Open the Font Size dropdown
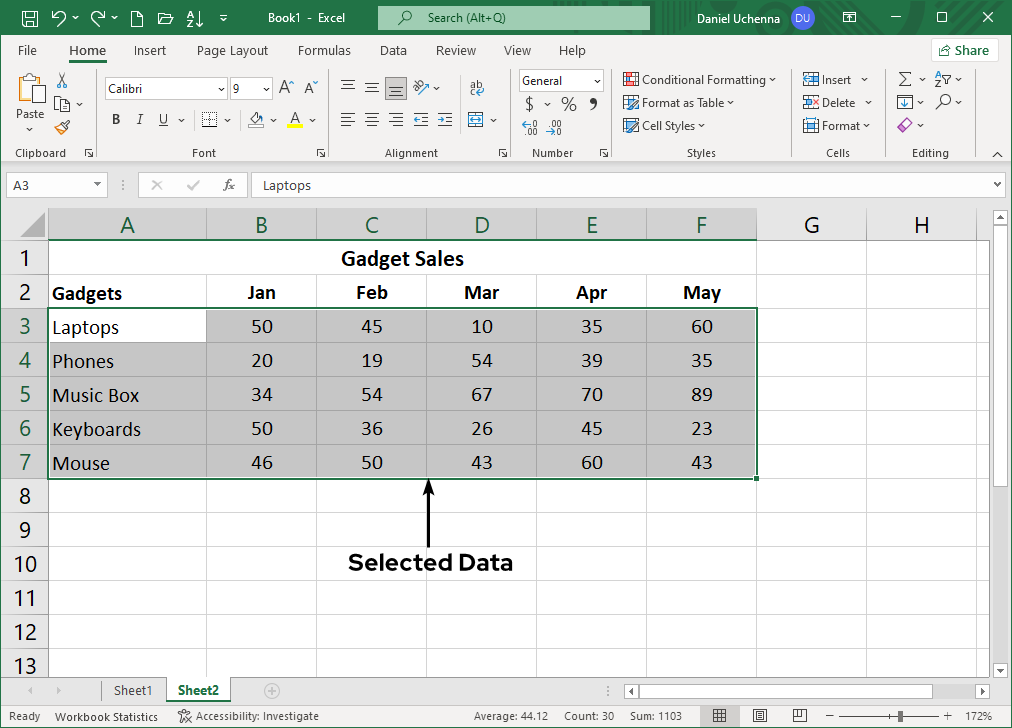This screenshot has height=728, width=1012. pos(268,89)
